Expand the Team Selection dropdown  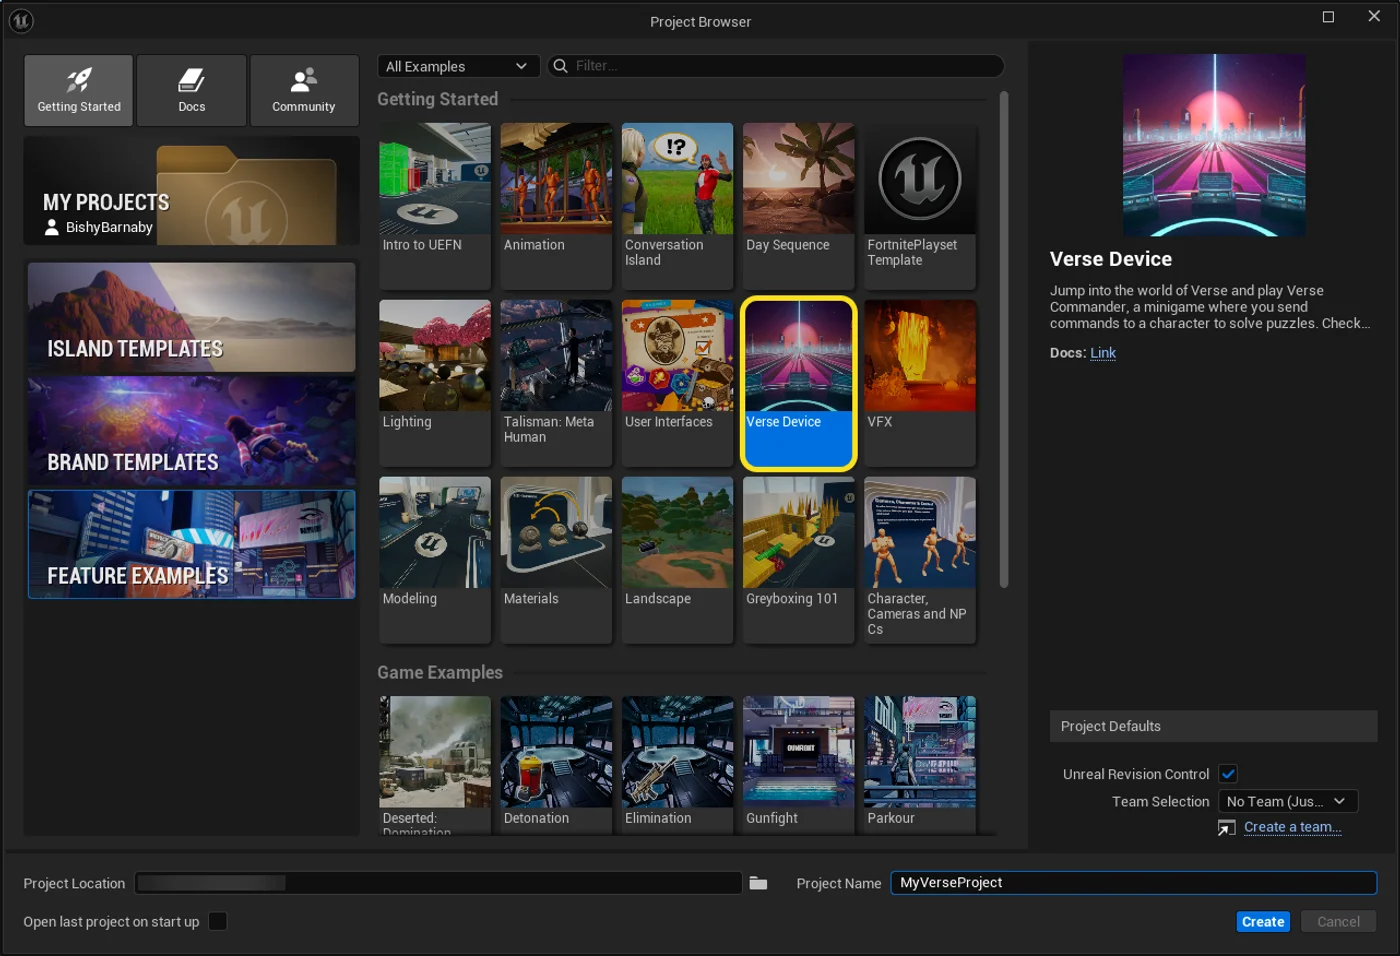coord(1288,801)
